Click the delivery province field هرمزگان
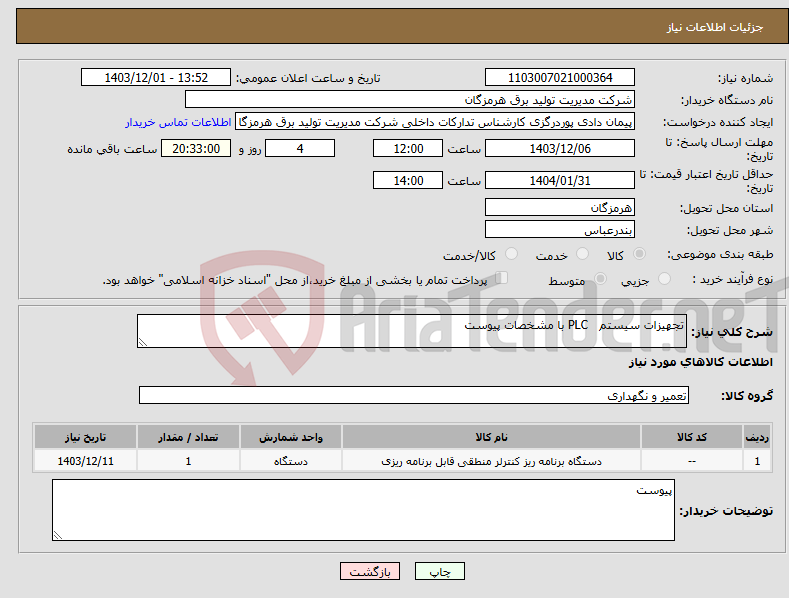789x598 pixels. click(560, 207)
